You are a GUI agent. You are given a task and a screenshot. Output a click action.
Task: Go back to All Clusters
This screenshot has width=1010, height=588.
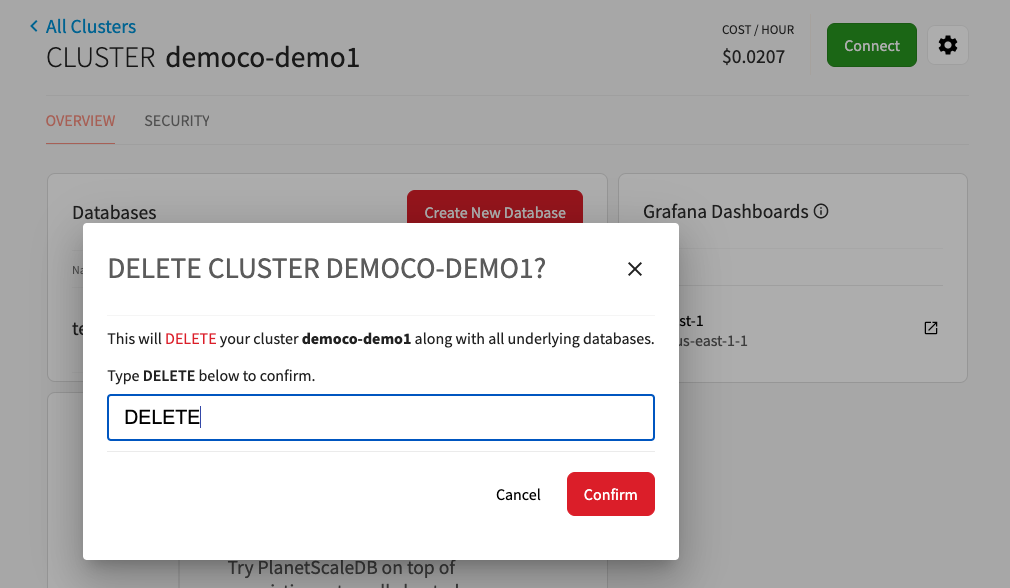83,26
